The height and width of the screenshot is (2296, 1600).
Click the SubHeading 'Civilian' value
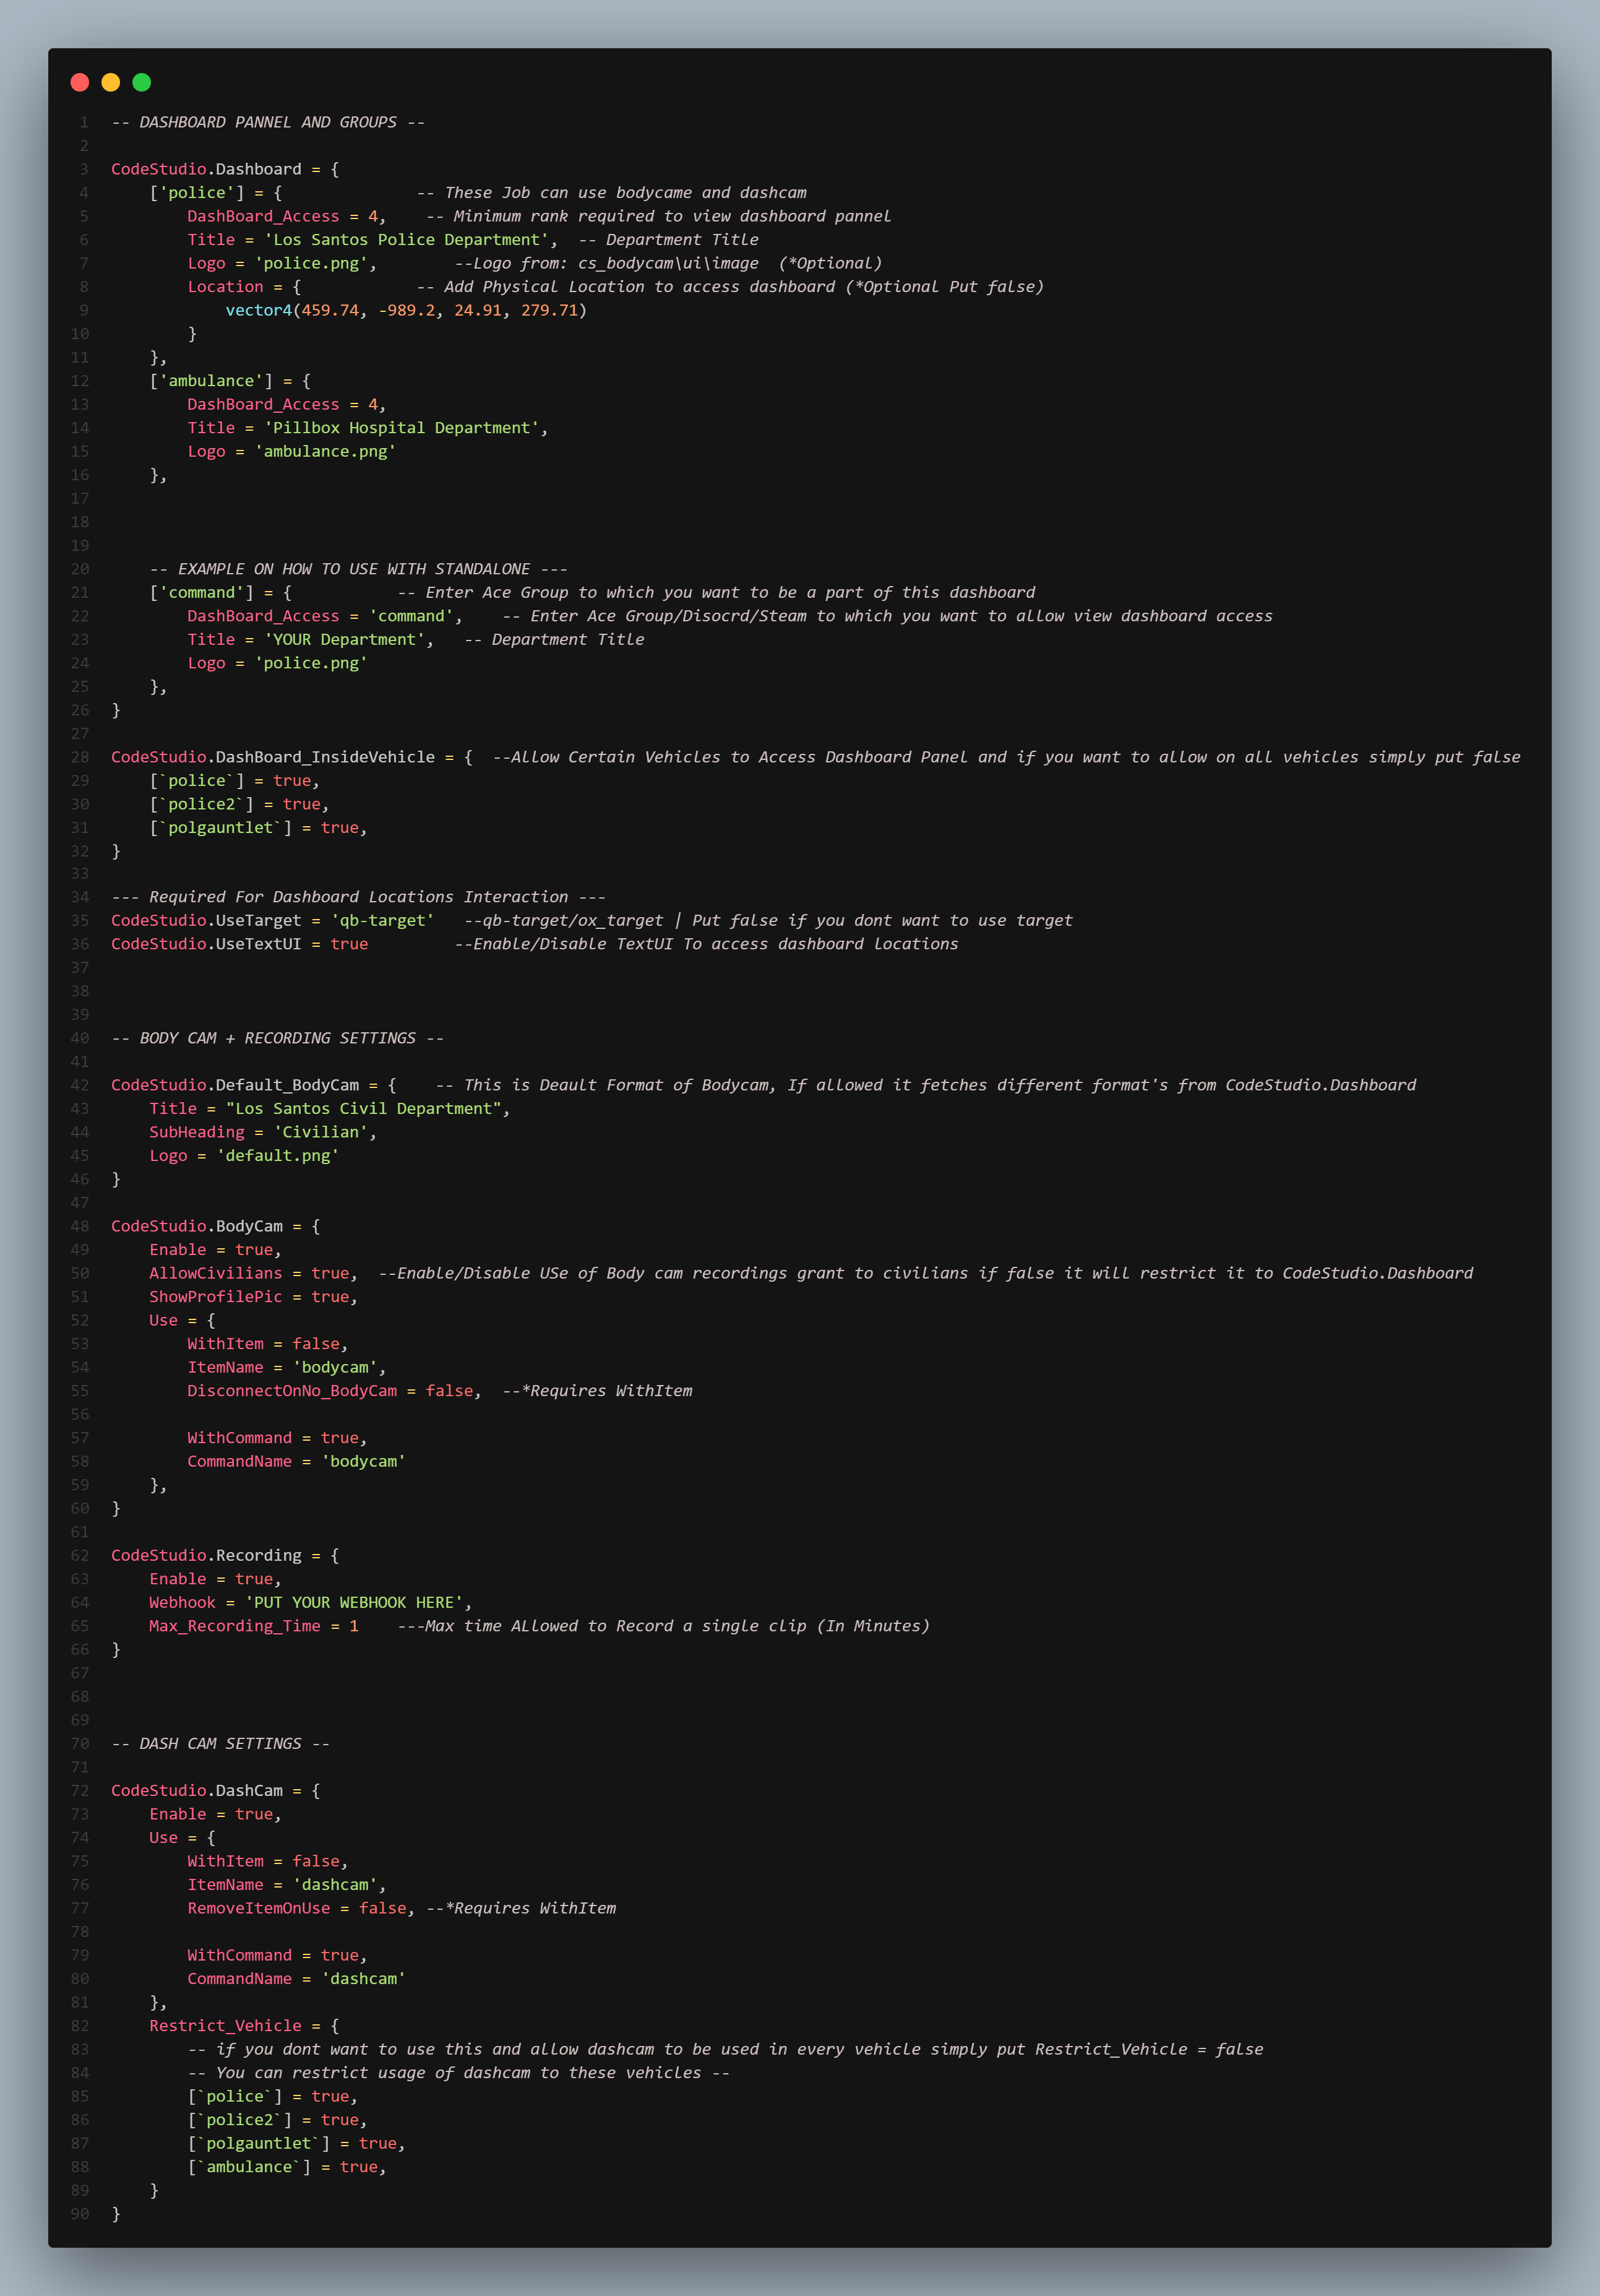(320, 1132)
